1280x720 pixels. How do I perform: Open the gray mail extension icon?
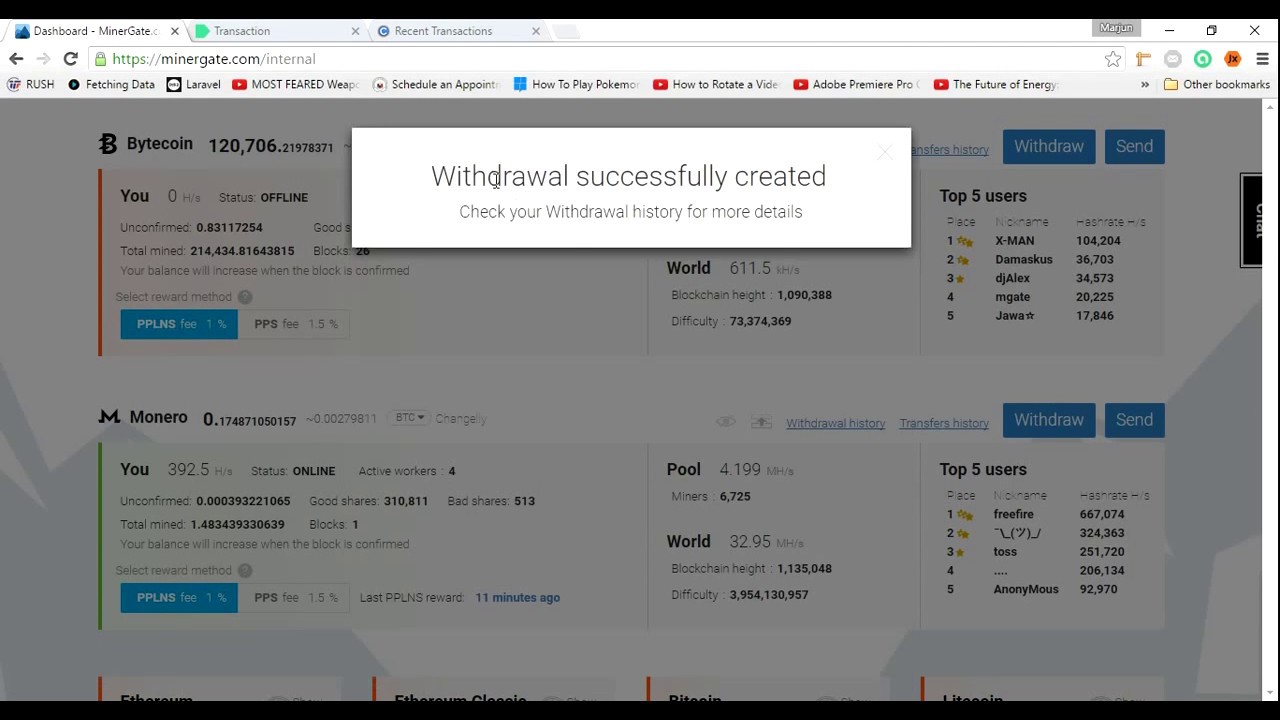[1173, 59]
